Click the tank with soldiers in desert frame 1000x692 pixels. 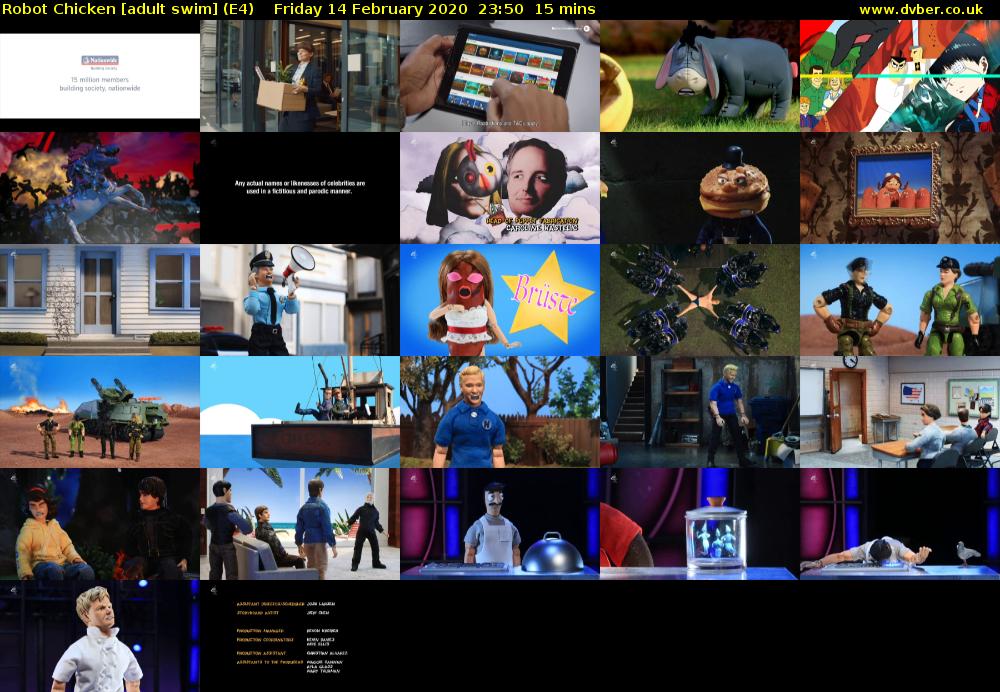(x=100, y=412)
